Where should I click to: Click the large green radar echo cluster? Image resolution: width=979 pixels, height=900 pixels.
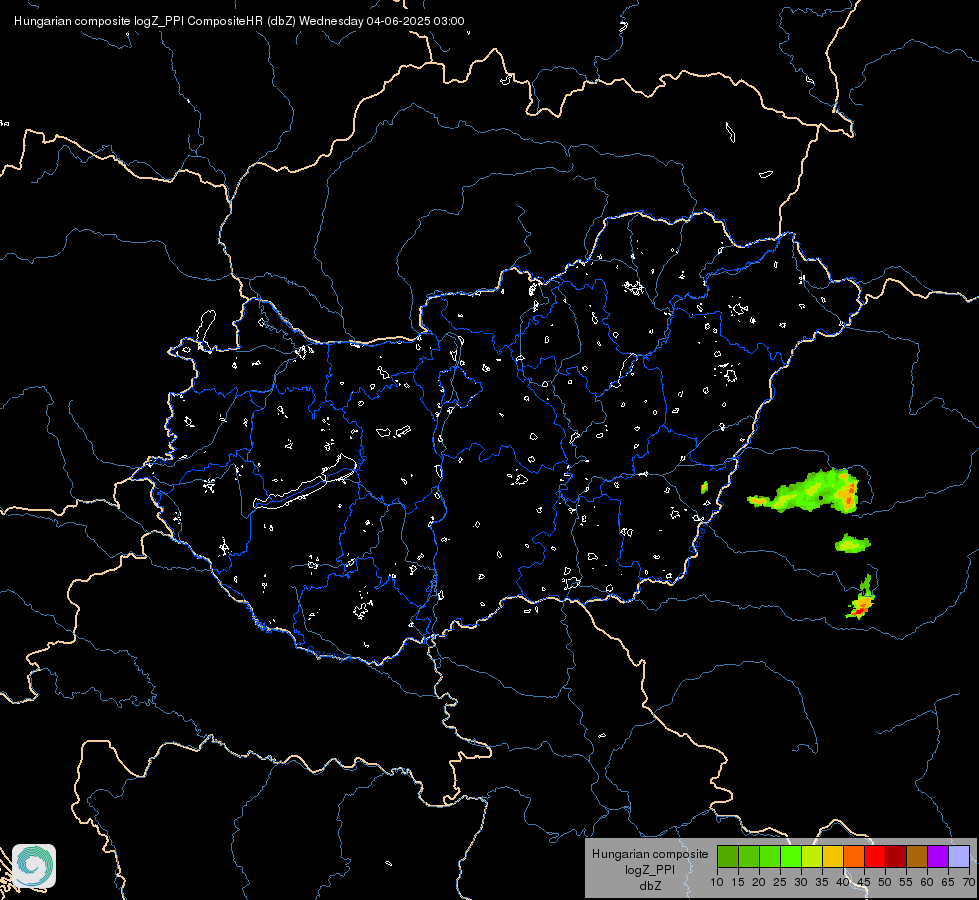pos(805,492)
